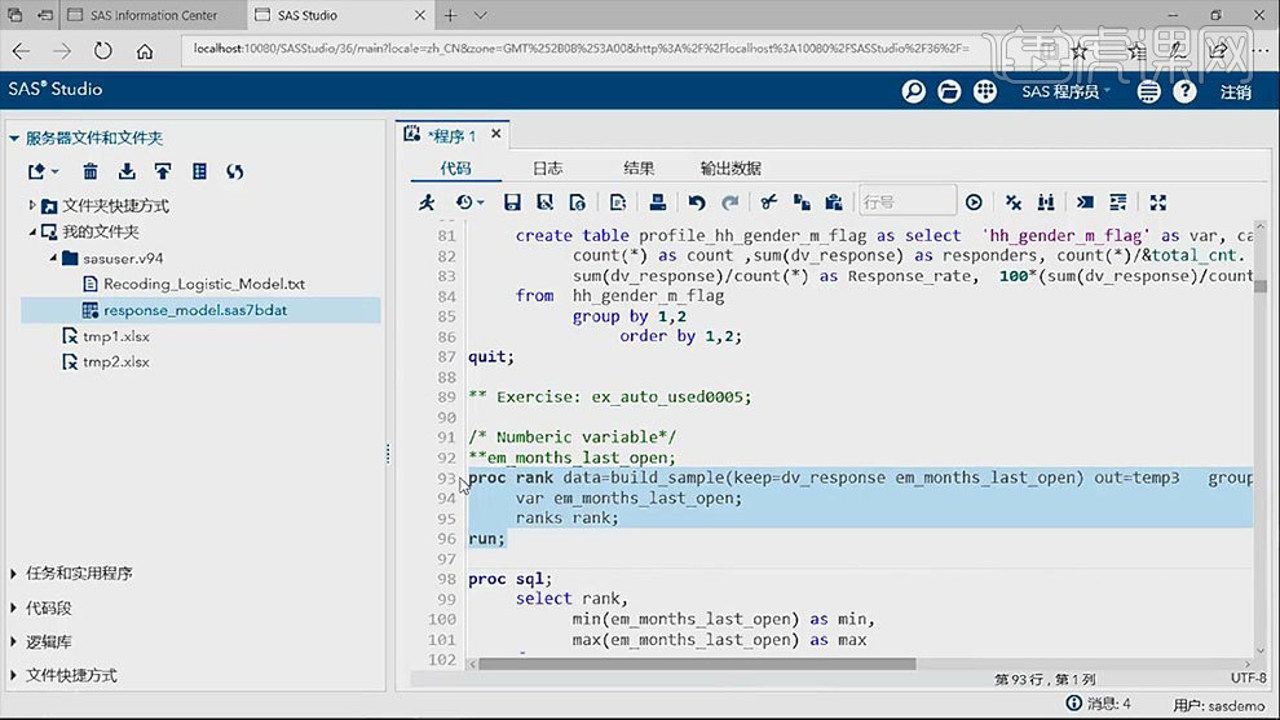
Task: Redo the edit in code editor
Action: click(x=730, y=202)
